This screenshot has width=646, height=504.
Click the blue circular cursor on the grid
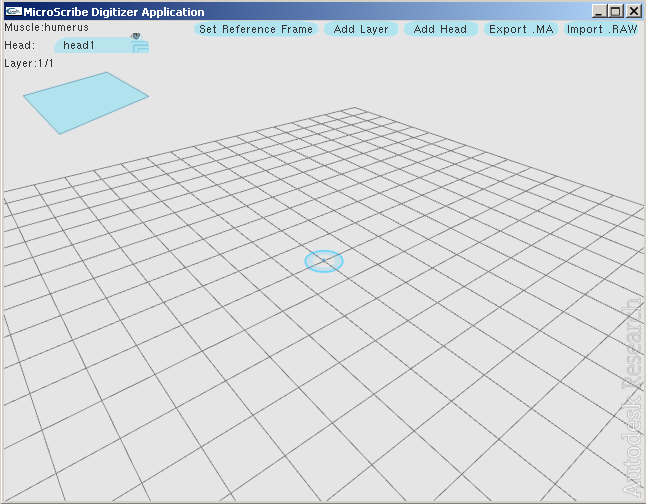pyautogui.click(x=324, y=261)
